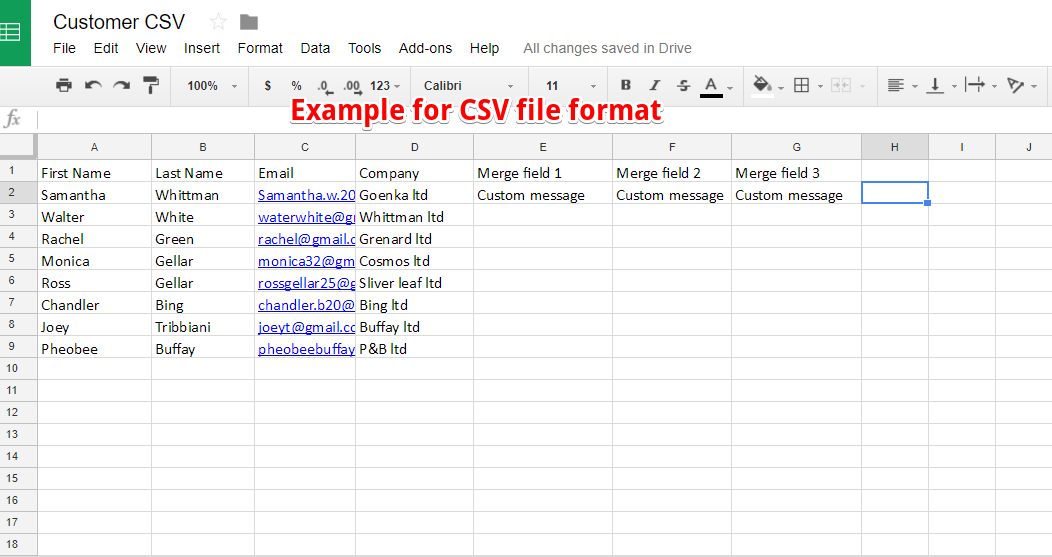The image size is (1052, 557).
Task: Click the merge cells icon
Action: [841, 85]
